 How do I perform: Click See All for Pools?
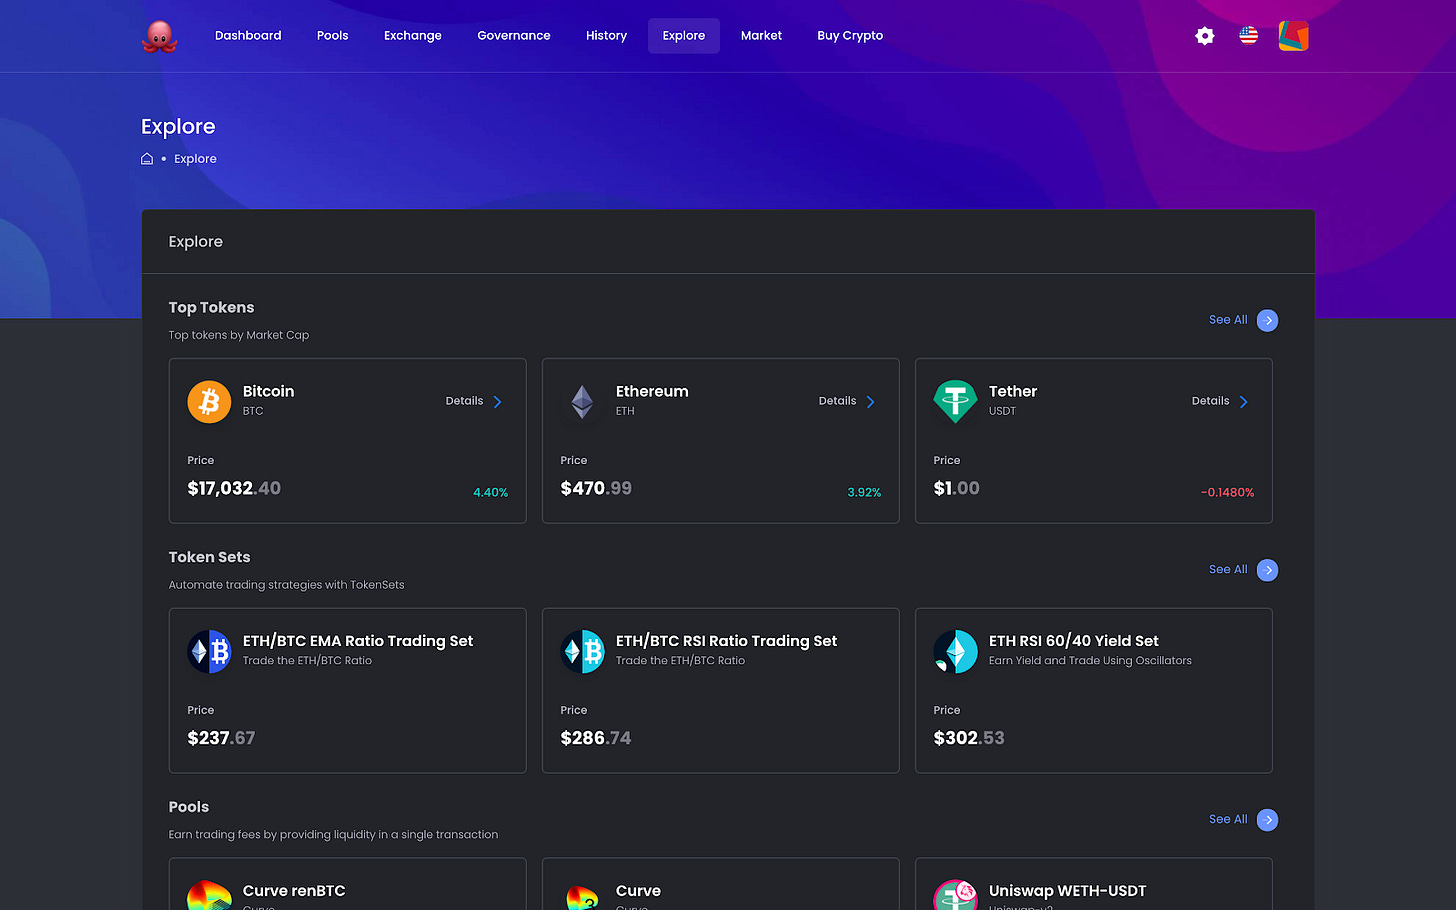pyautogui.click(x=1228, y=820)
